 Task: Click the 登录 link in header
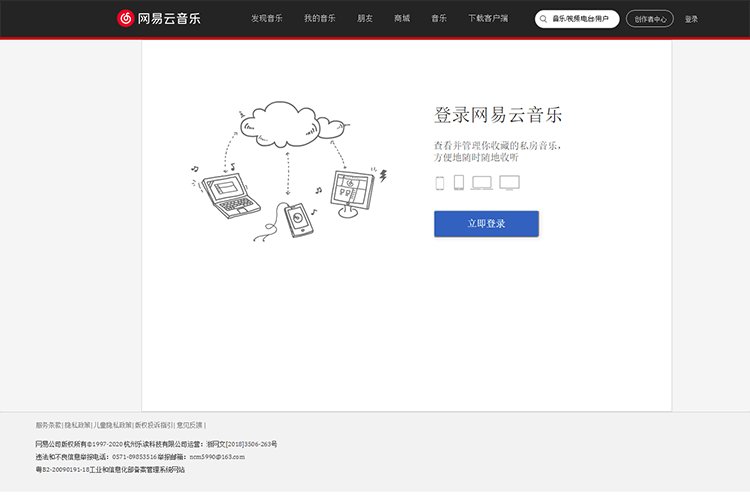(x=691, y=19)
